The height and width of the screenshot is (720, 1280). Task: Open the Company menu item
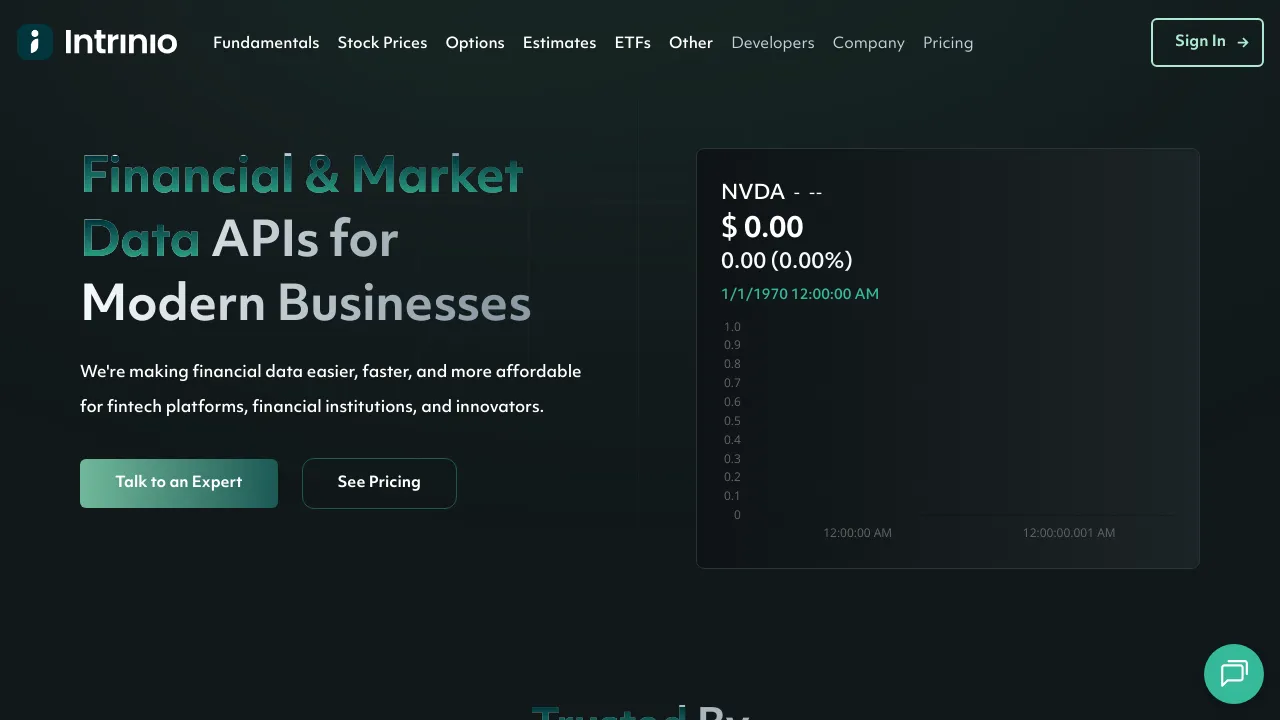[x=868, y=43]
